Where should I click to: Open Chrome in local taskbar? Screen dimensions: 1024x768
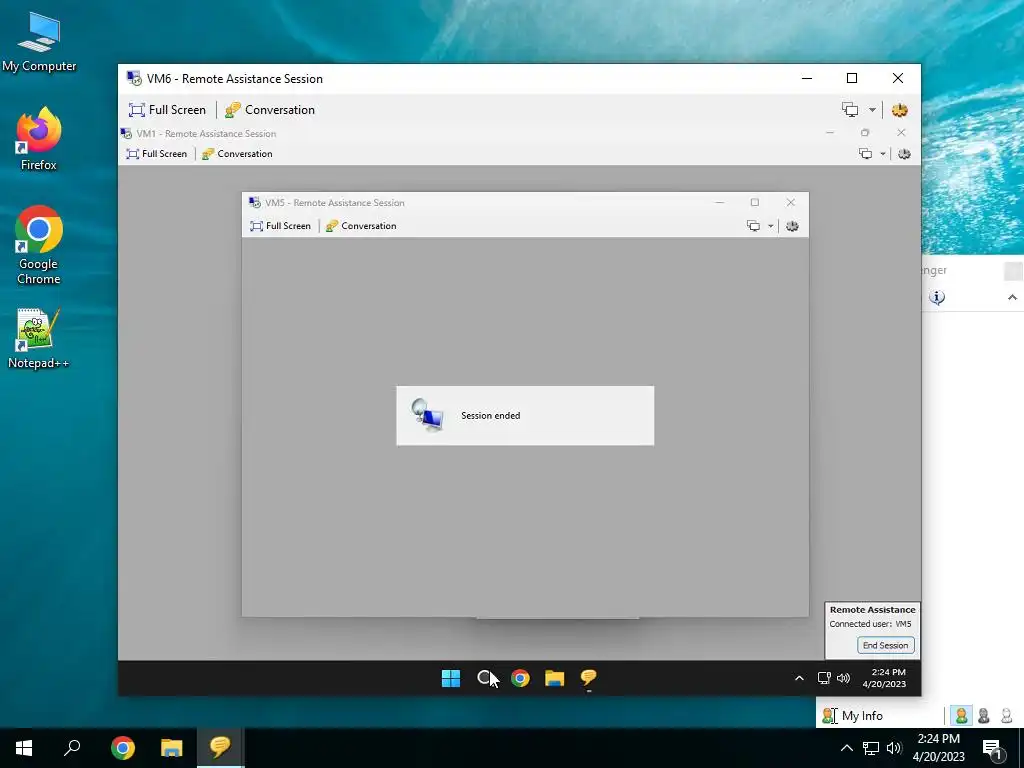coord(122,748)
